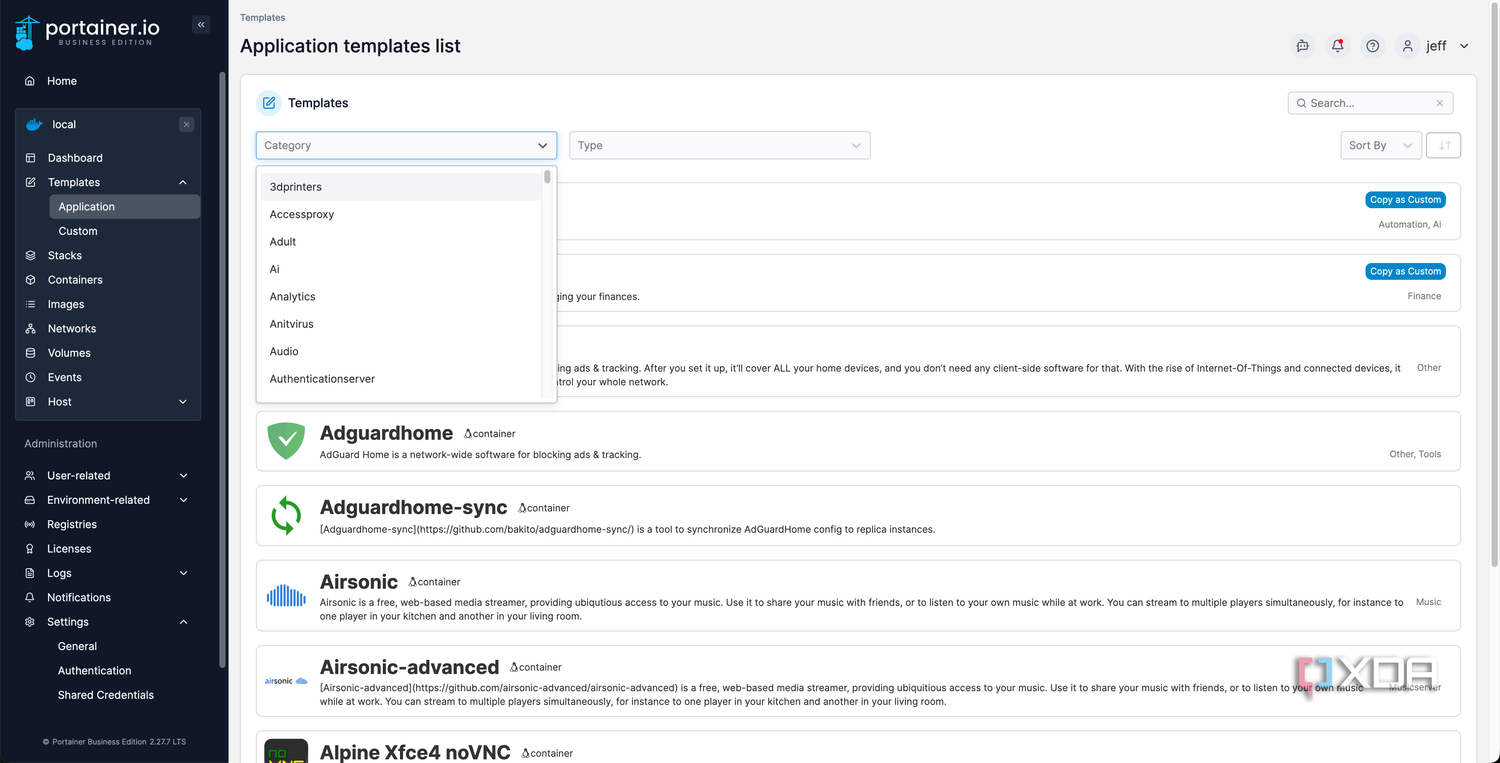Open Shared Credentials settings
Image resolution: width=1500 pixels, height=763 pixels.
[106, 695]
